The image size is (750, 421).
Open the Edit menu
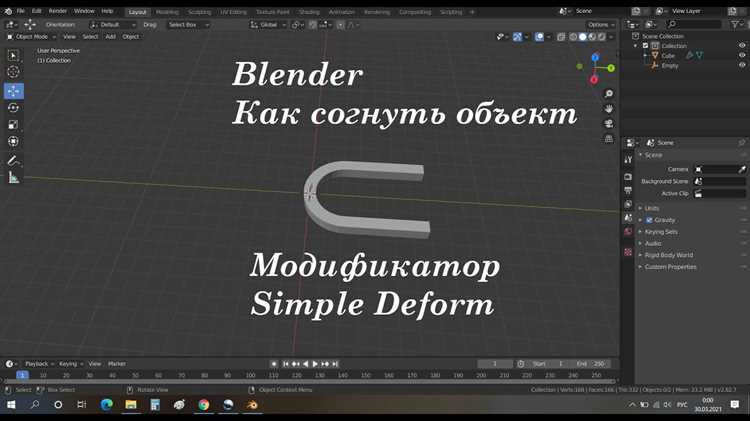pyautogui.click(x=37, y=11)
